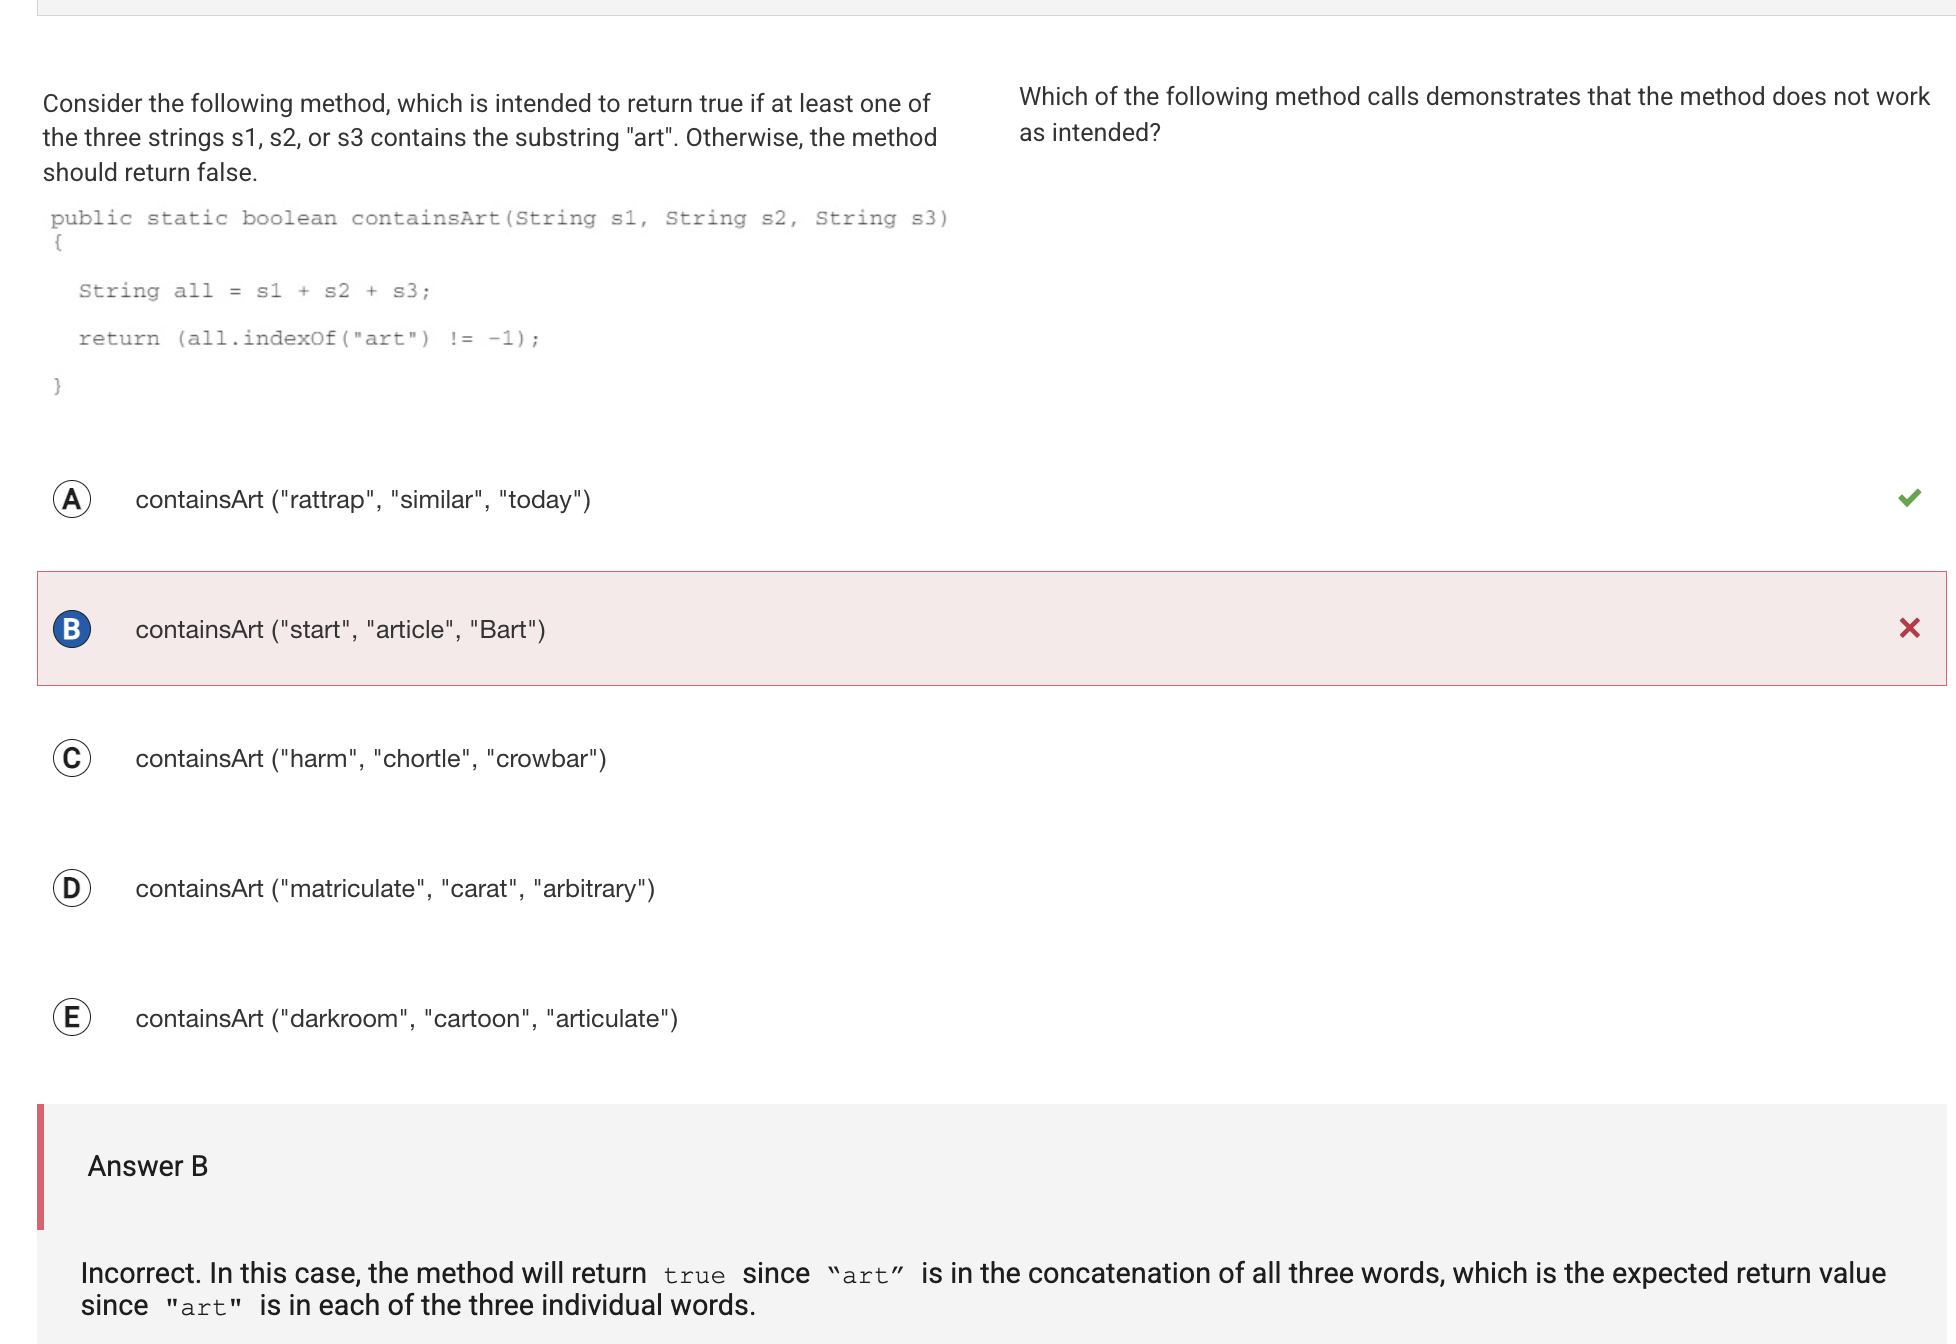This screenshot has width=1956, height=1344.
Task: Click the "Consider the following method" description text
Action: click(x=489, y=137)
